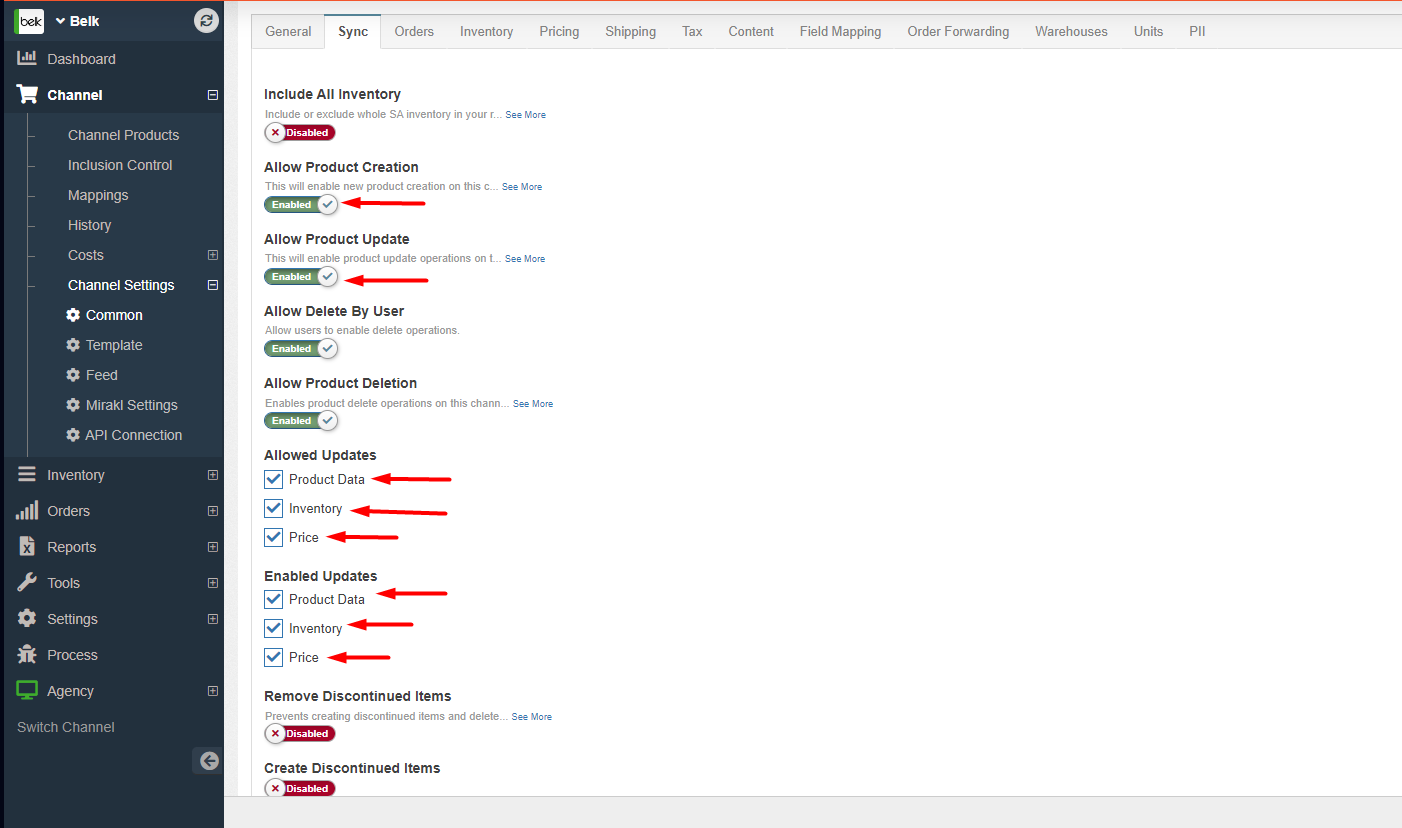Click the Settings gear icon in sidebar
Screen dimensions: 1402x828
point(27,619)
